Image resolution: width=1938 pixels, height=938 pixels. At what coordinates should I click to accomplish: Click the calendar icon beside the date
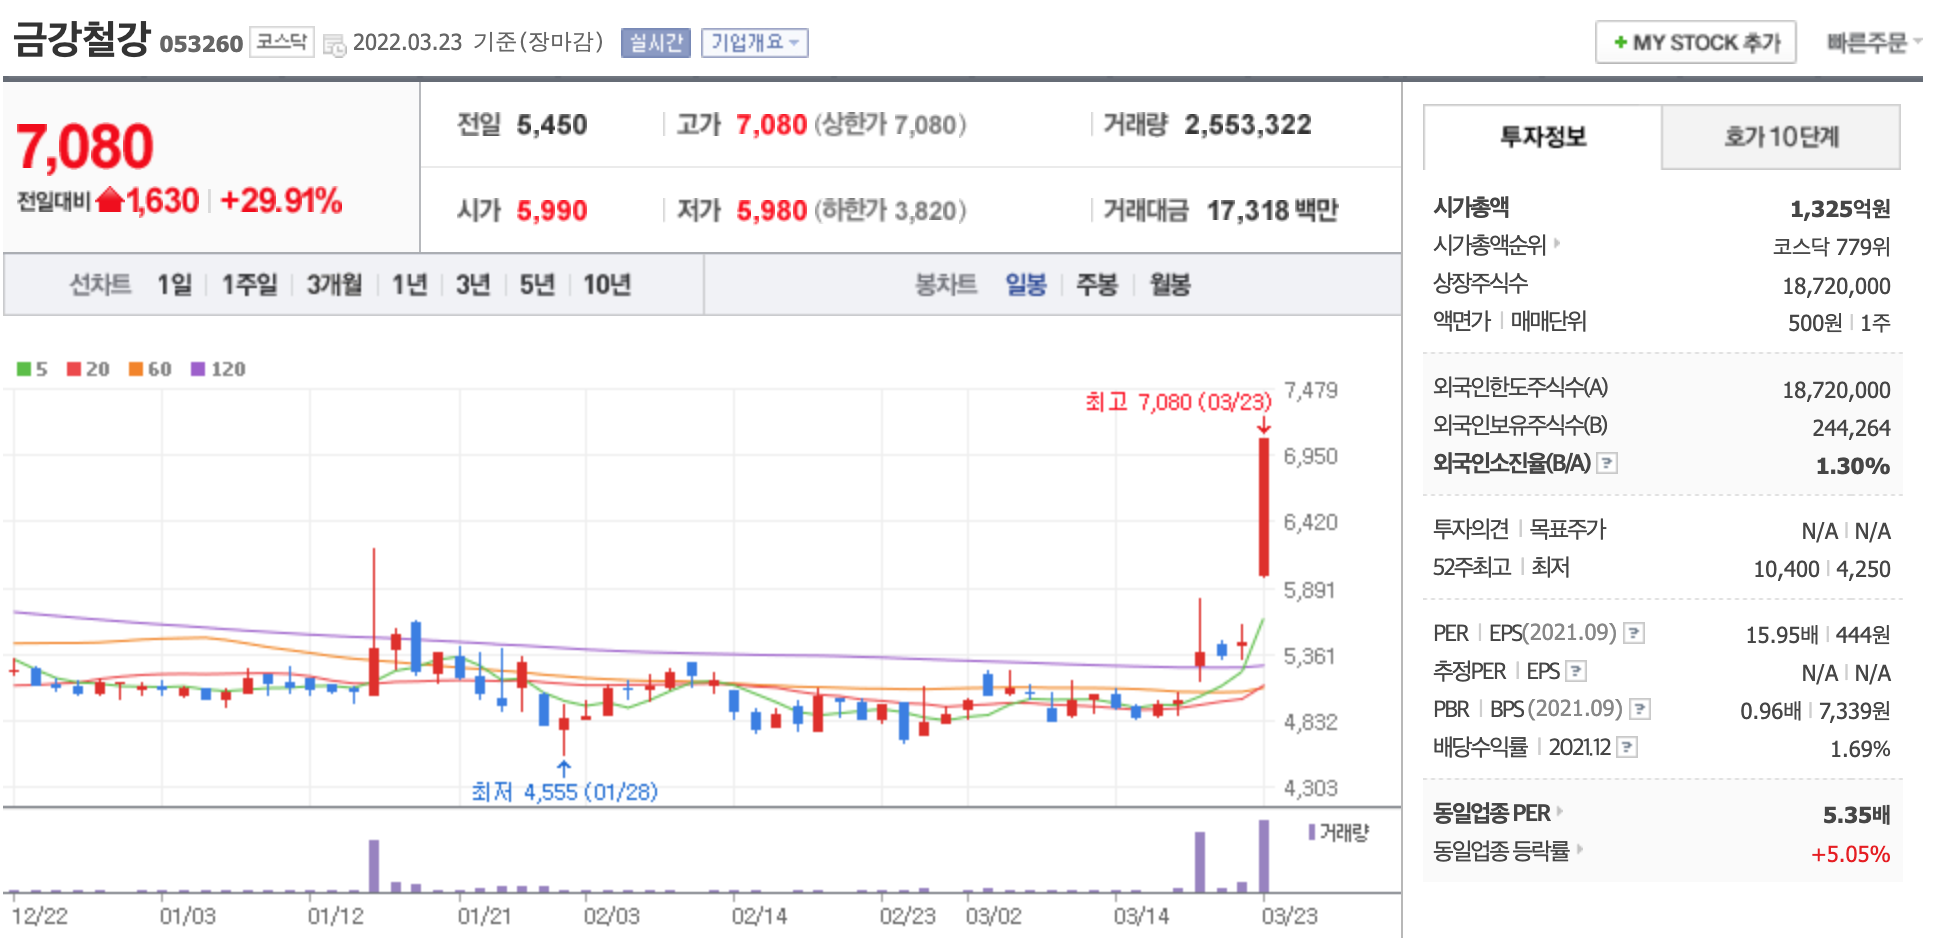coord(335,44)
